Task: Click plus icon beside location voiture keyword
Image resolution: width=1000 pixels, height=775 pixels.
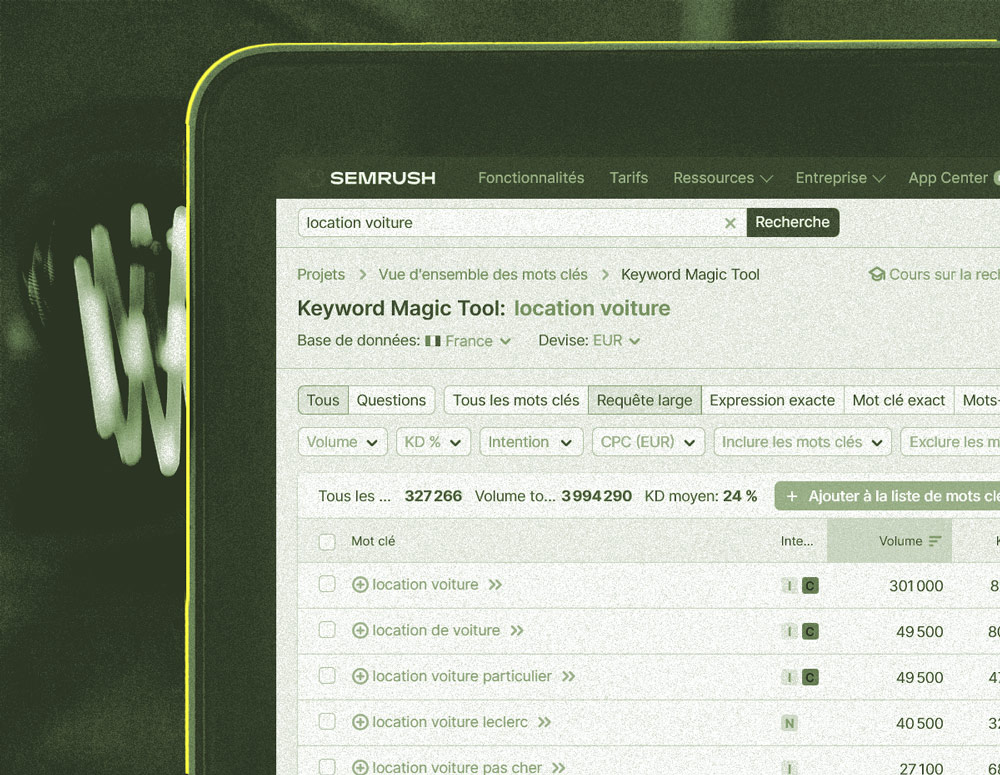Action: pos(360,585)
